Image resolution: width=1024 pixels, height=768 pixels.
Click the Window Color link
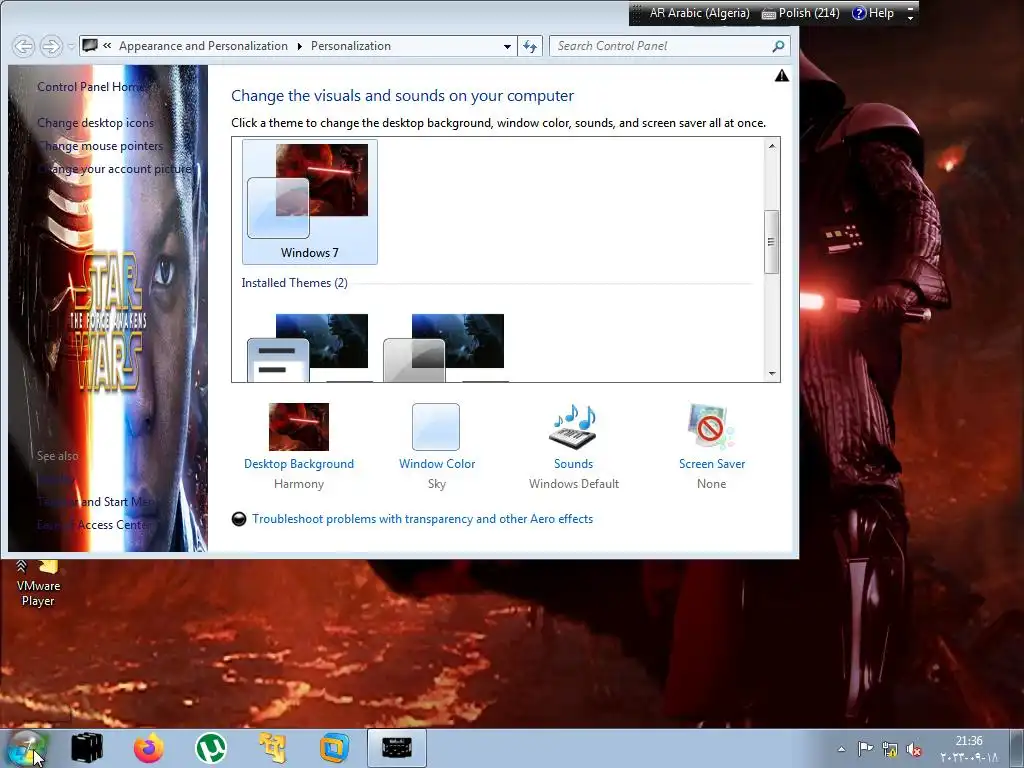tap(437, 464)
